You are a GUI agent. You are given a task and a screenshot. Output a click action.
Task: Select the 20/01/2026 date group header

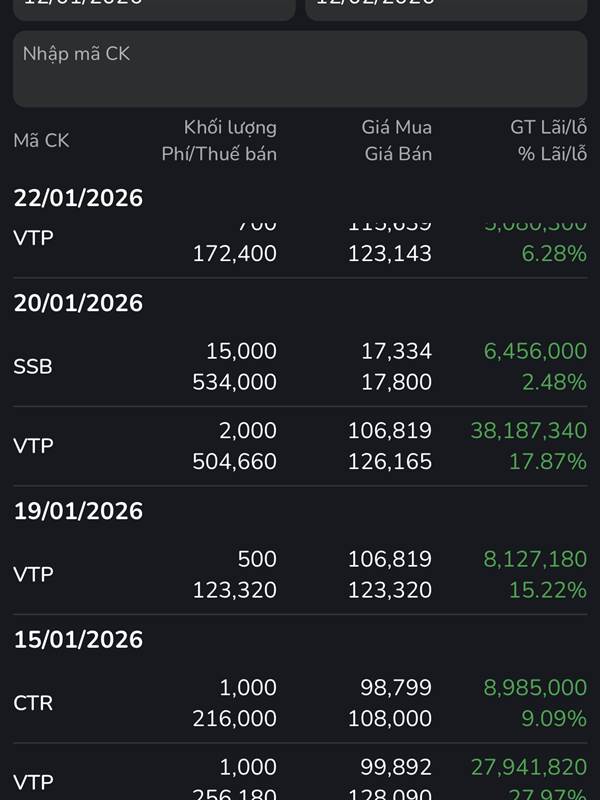[79, 303]
